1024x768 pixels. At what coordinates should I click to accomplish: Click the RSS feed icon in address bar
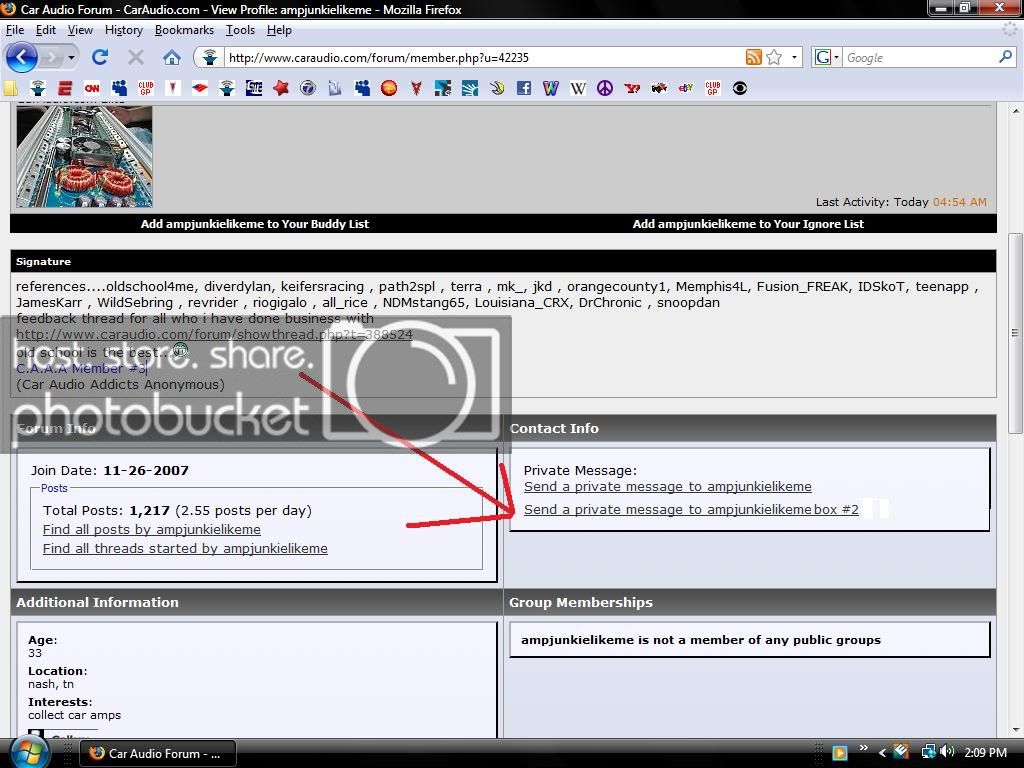coord(753,57)
